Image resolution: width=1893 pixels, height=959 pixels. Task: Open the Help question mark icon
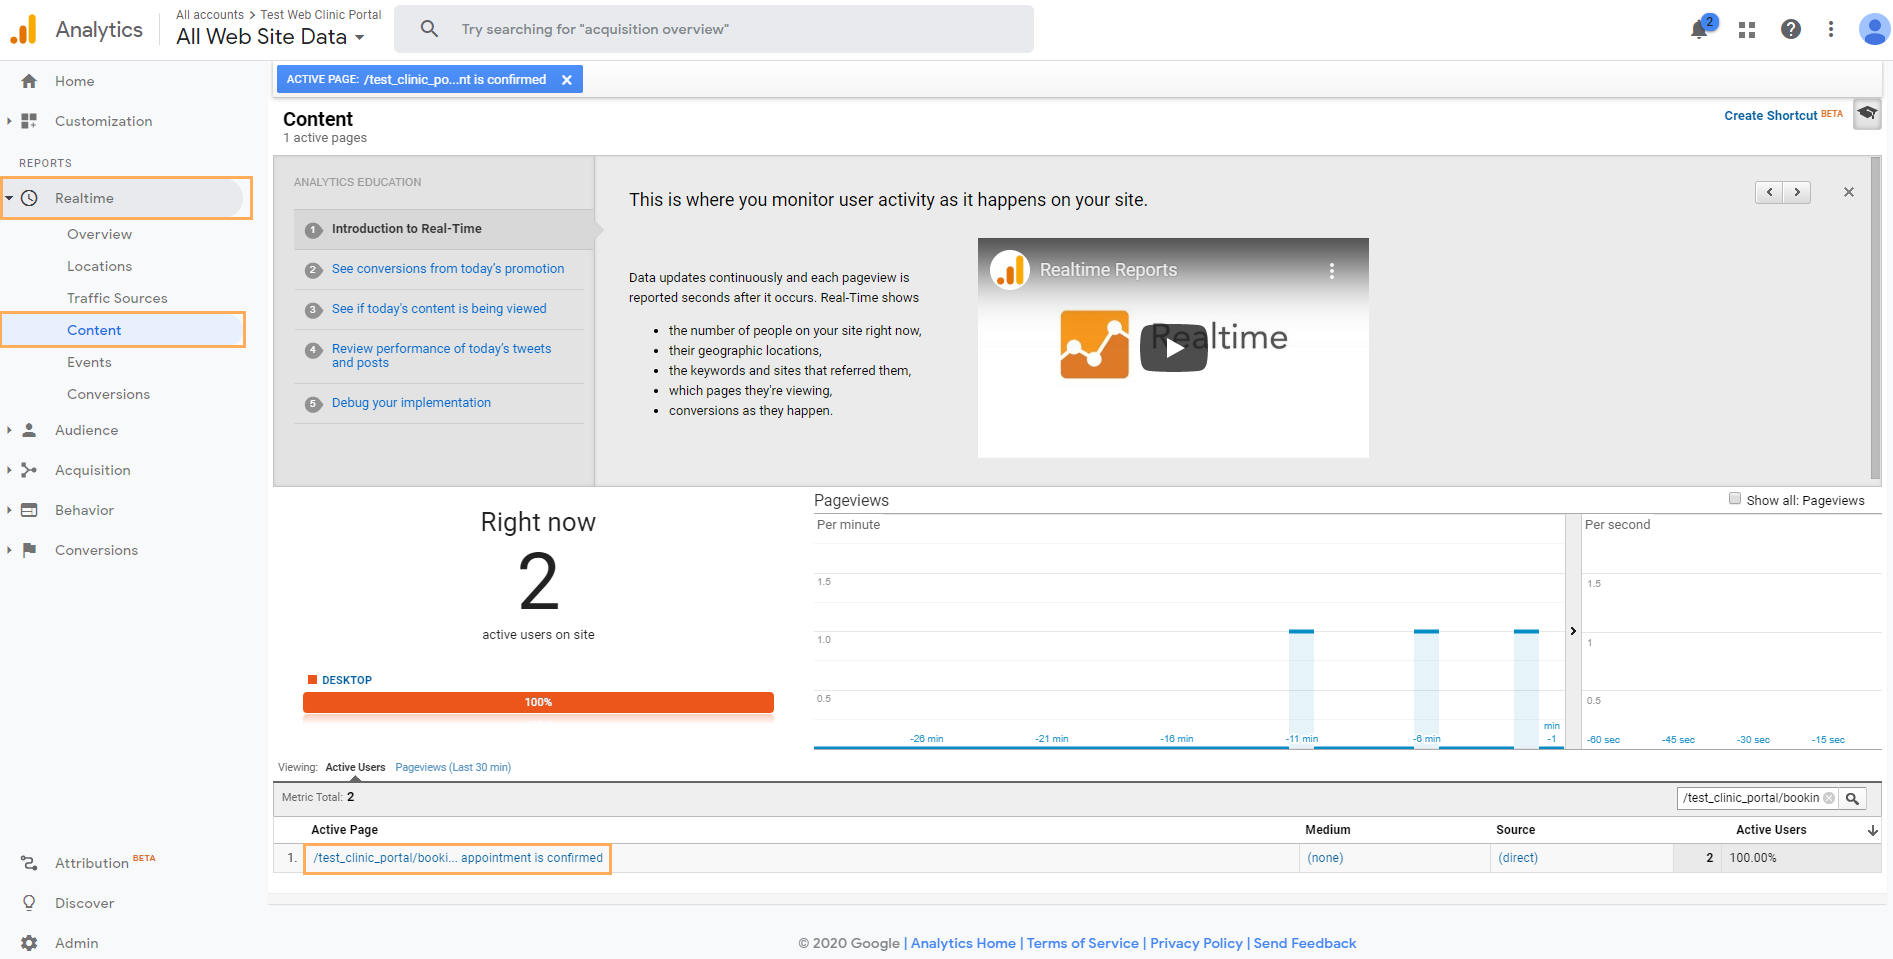1791,29
